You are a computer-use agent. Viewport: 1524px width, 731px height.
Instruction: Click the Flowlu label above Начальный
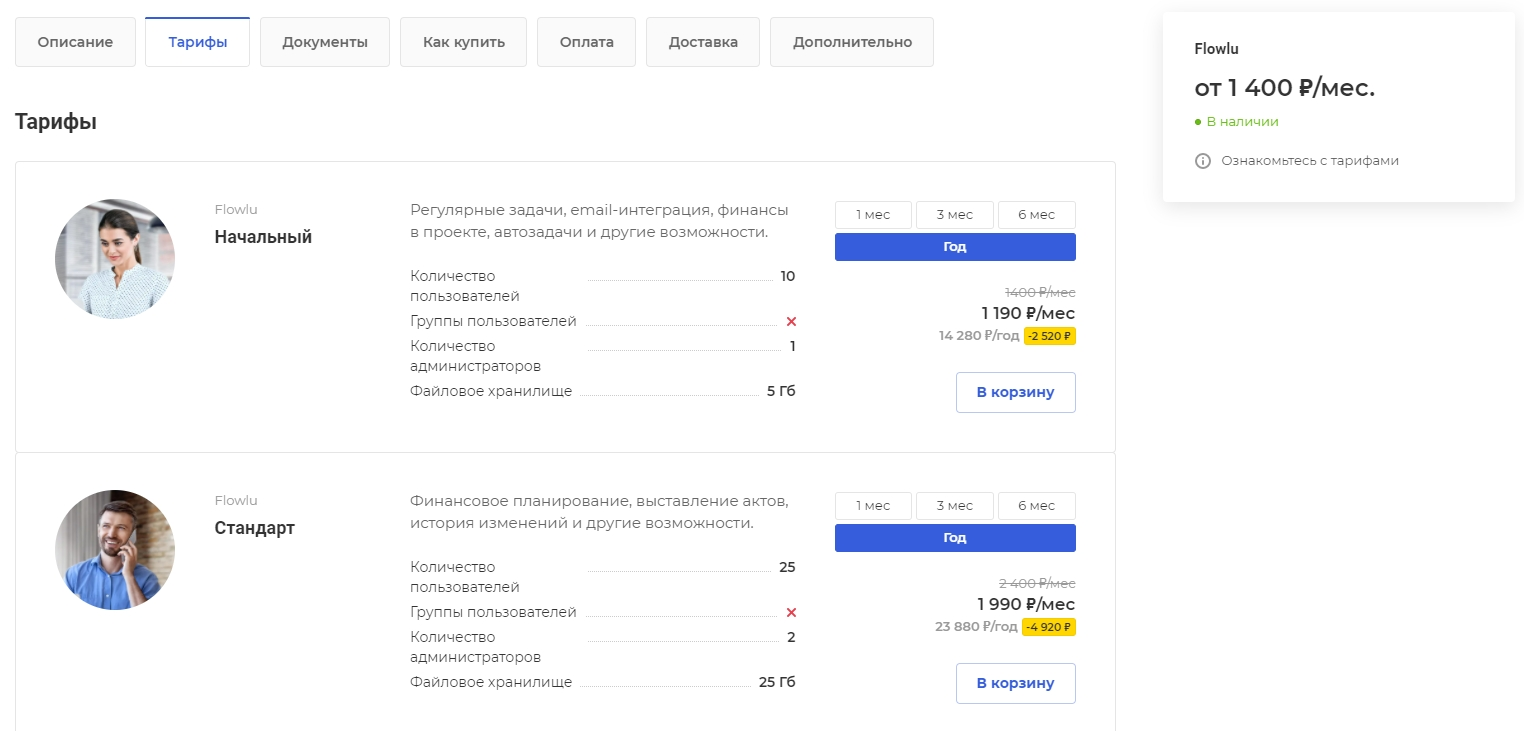(236, 210)
